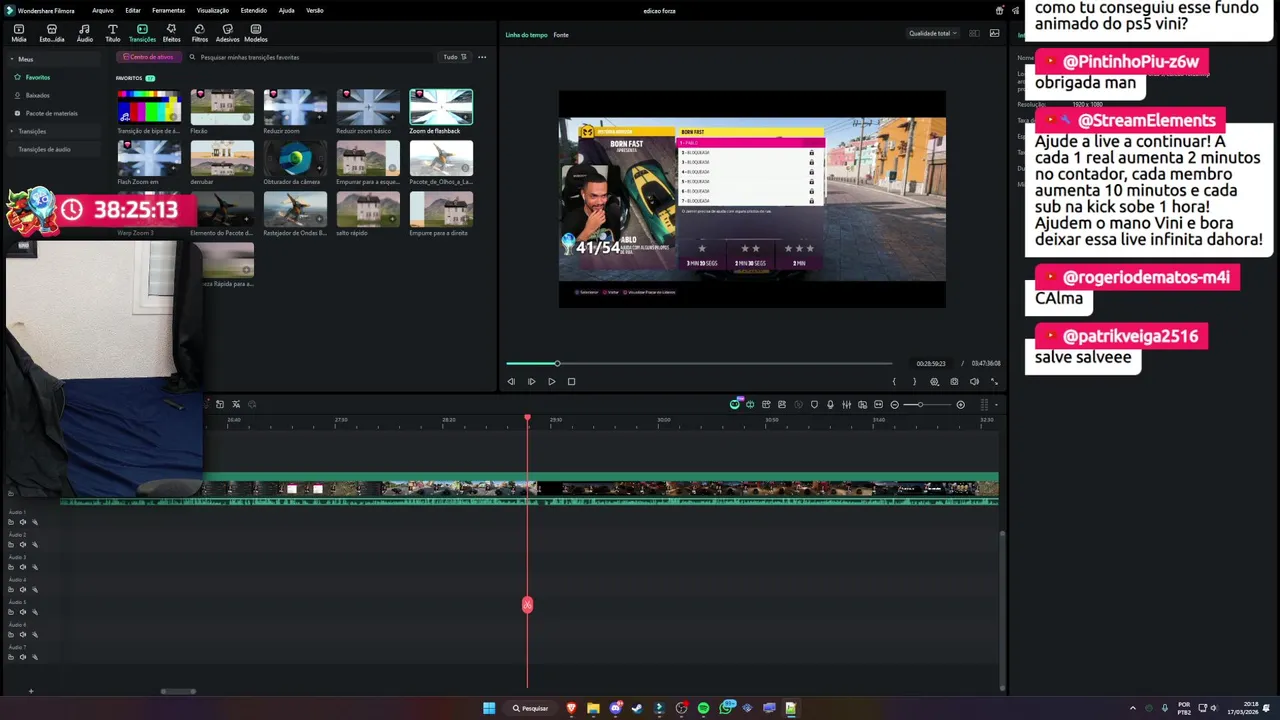This screenshot has height=720, width=1280.
Task: Switch to Linha do tempo preview tab
Action: (526, 35)
